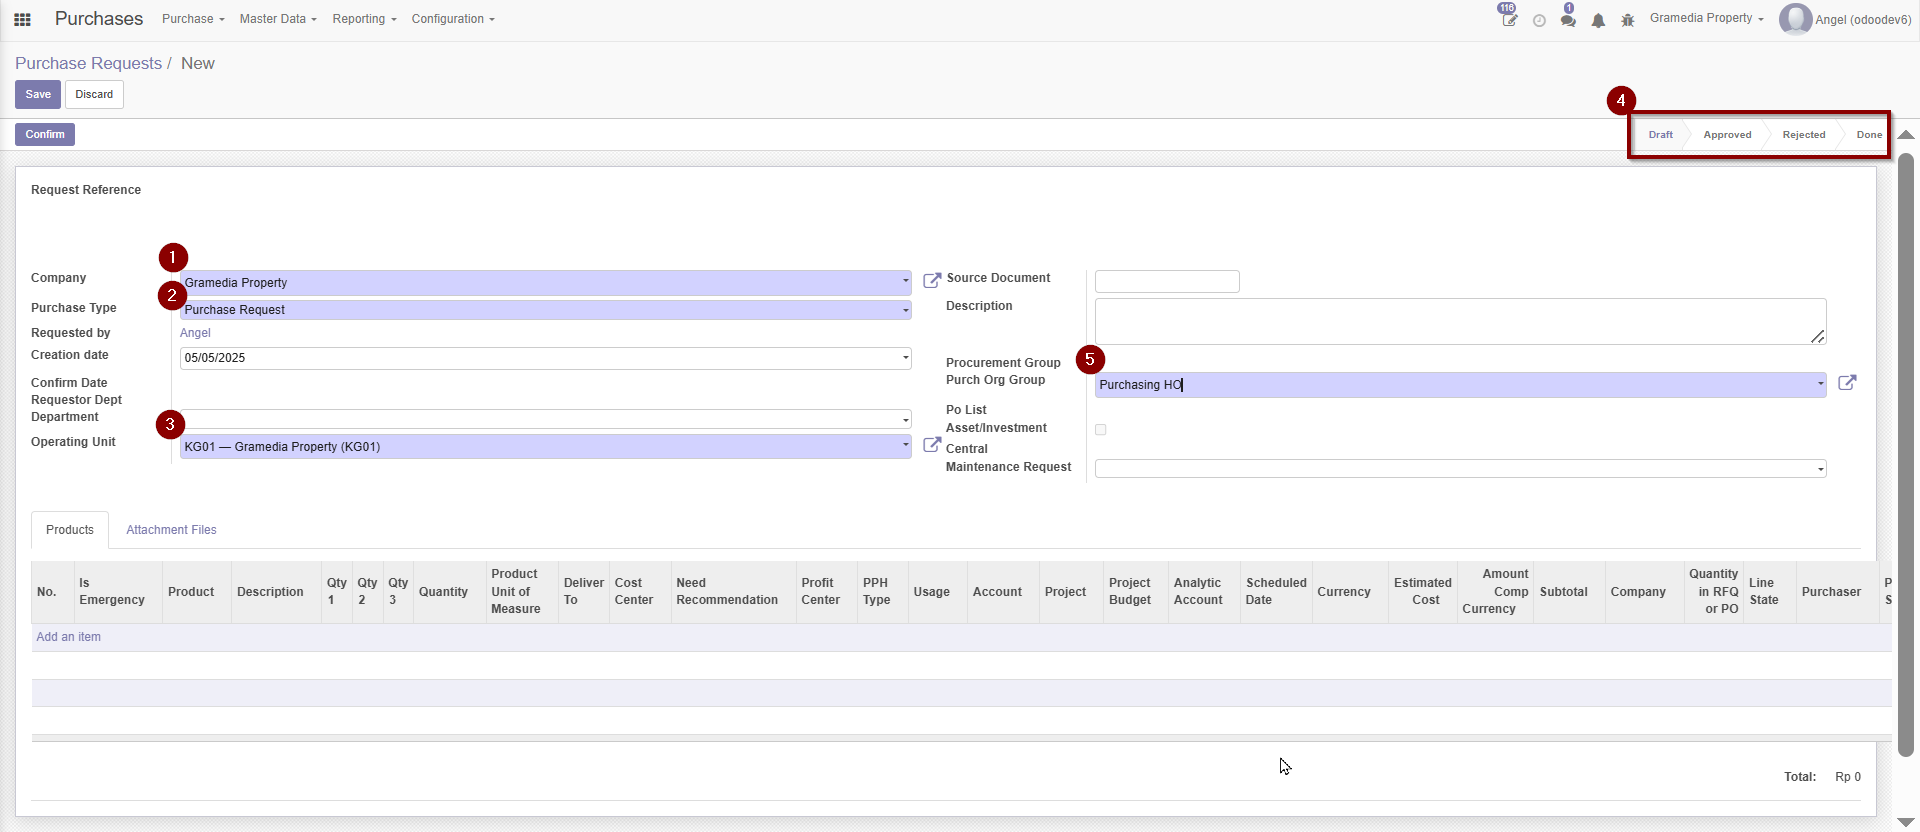
Task: Open the apps grid menu icon
Action: [22, 19]
